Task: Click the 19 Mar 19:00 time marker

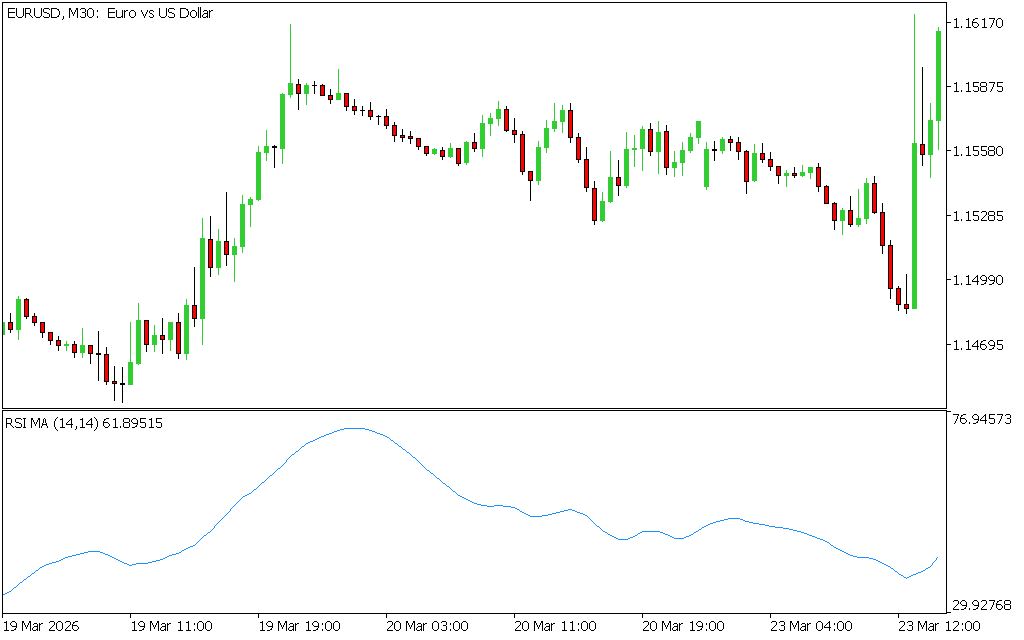Action: coord(299,626)
